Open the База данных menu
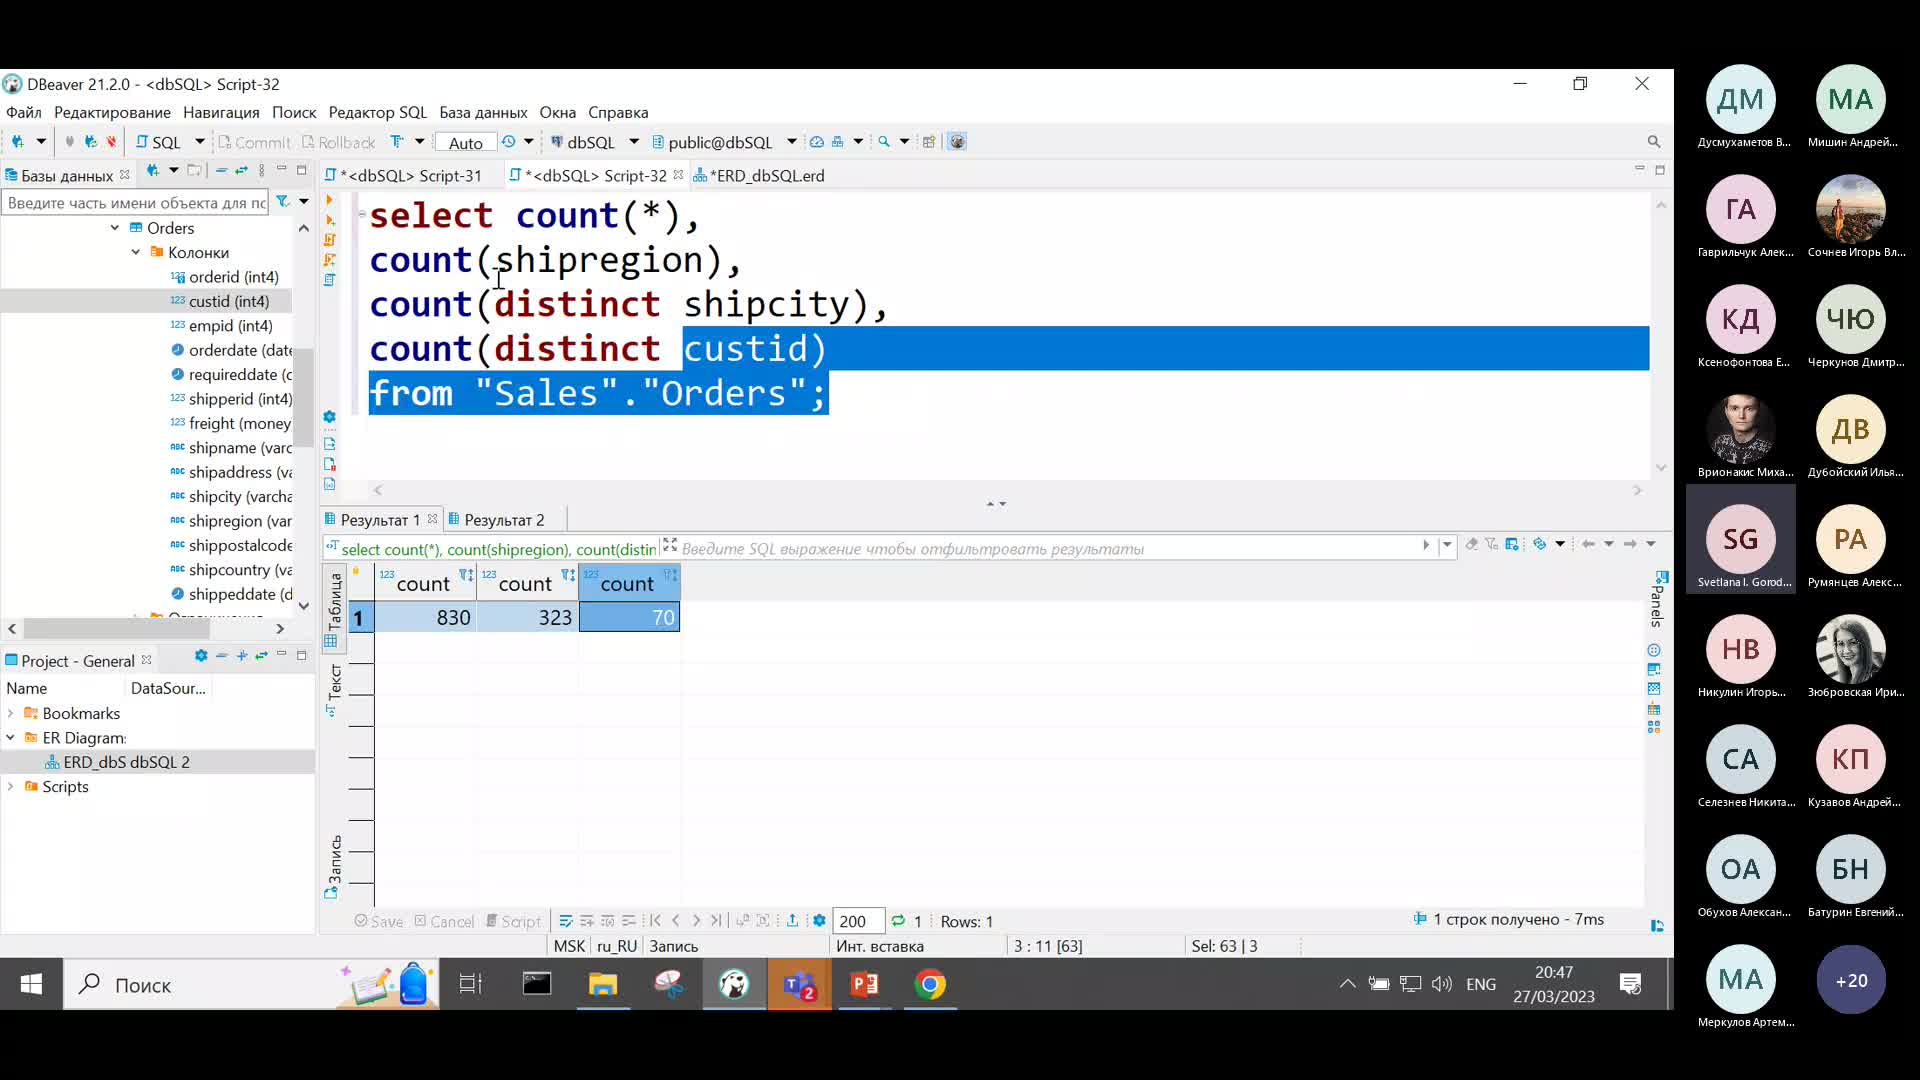The height and width of the screenshot is (1080, 1920). tap(483, 112)
